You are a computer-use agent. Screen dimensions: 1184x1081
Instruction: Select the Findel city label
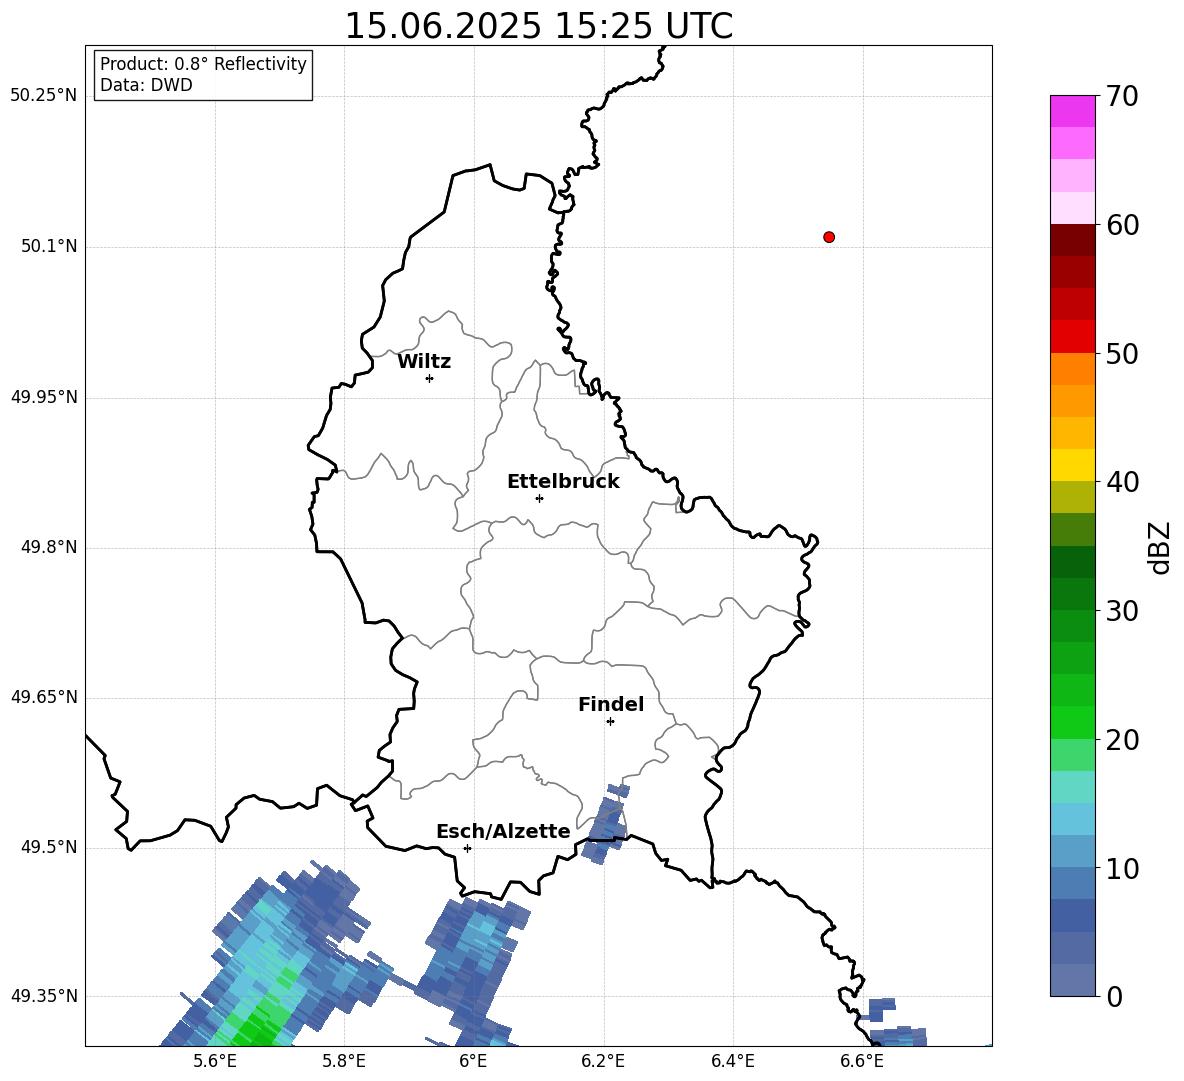pyautogui.click(x=611, y=704)
